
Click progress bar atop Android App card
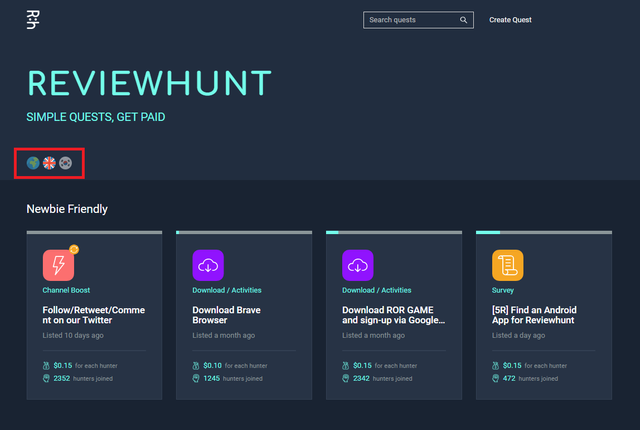tap(544, 233)
